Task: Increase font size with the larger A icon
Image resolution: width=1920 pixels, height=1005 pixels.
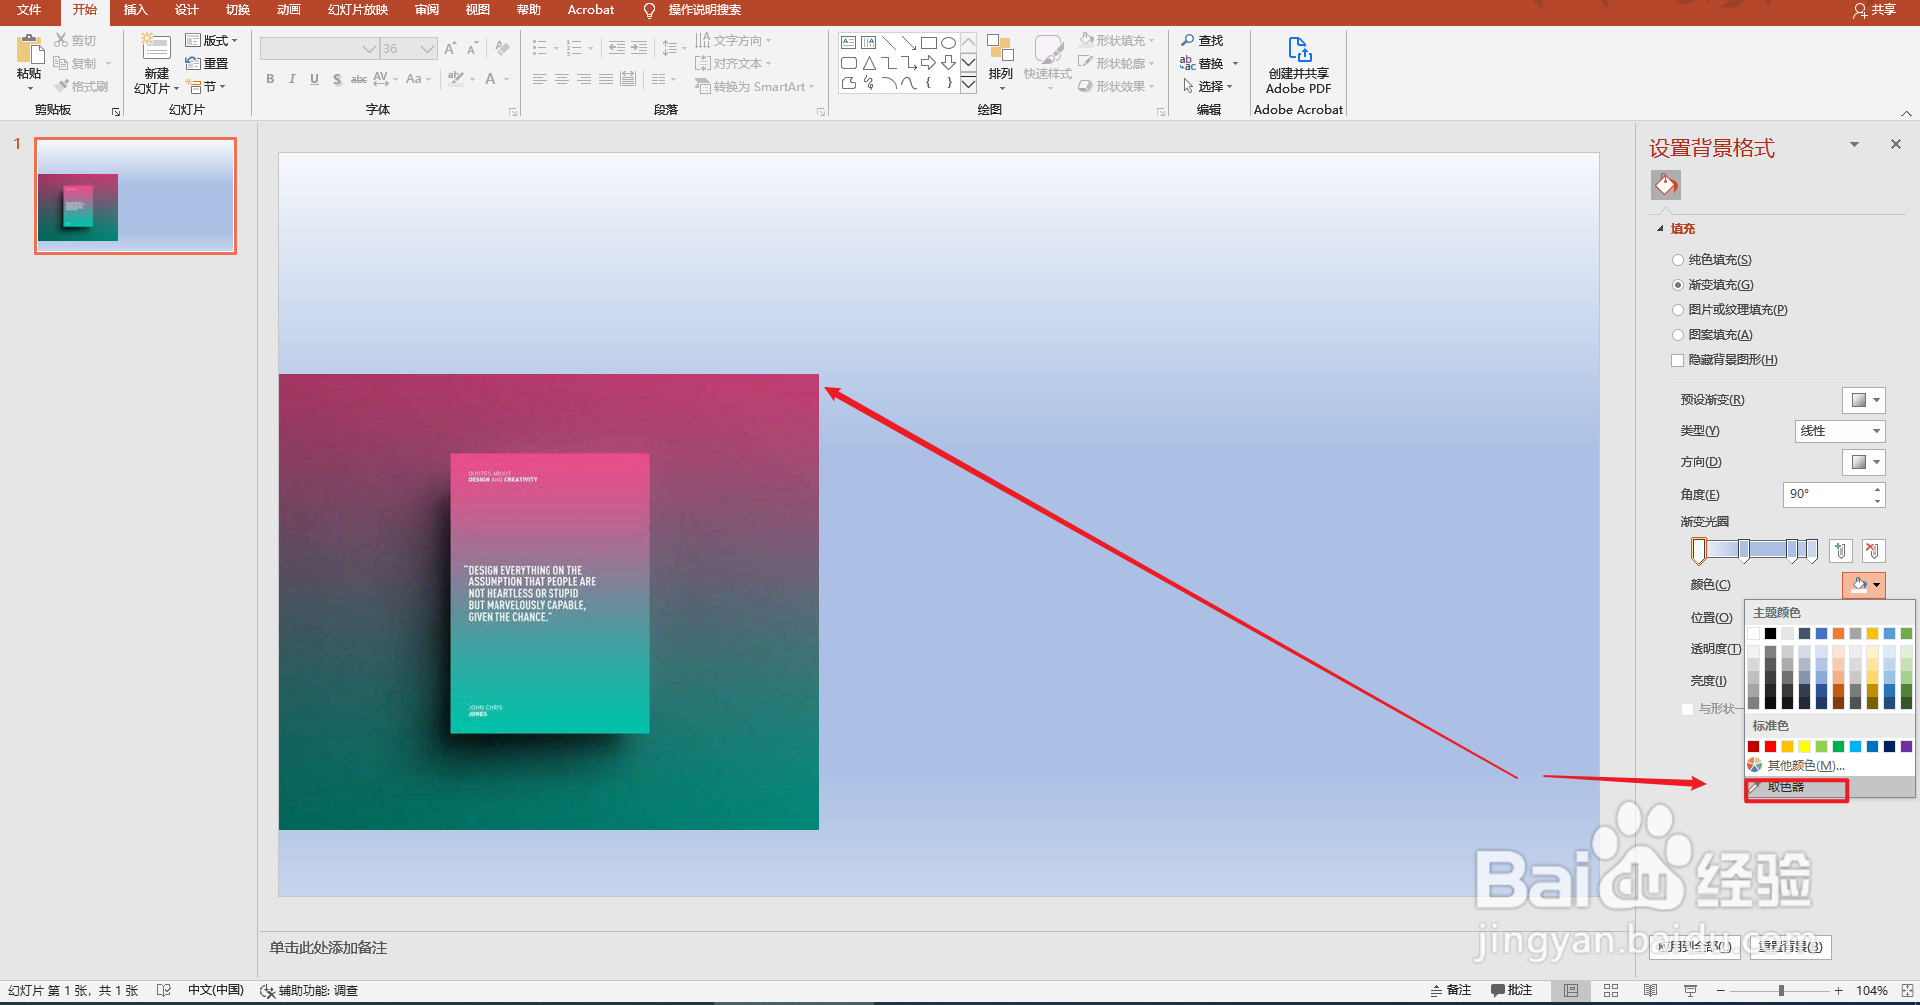Action: pyautogui.click(x=450, y=48)
